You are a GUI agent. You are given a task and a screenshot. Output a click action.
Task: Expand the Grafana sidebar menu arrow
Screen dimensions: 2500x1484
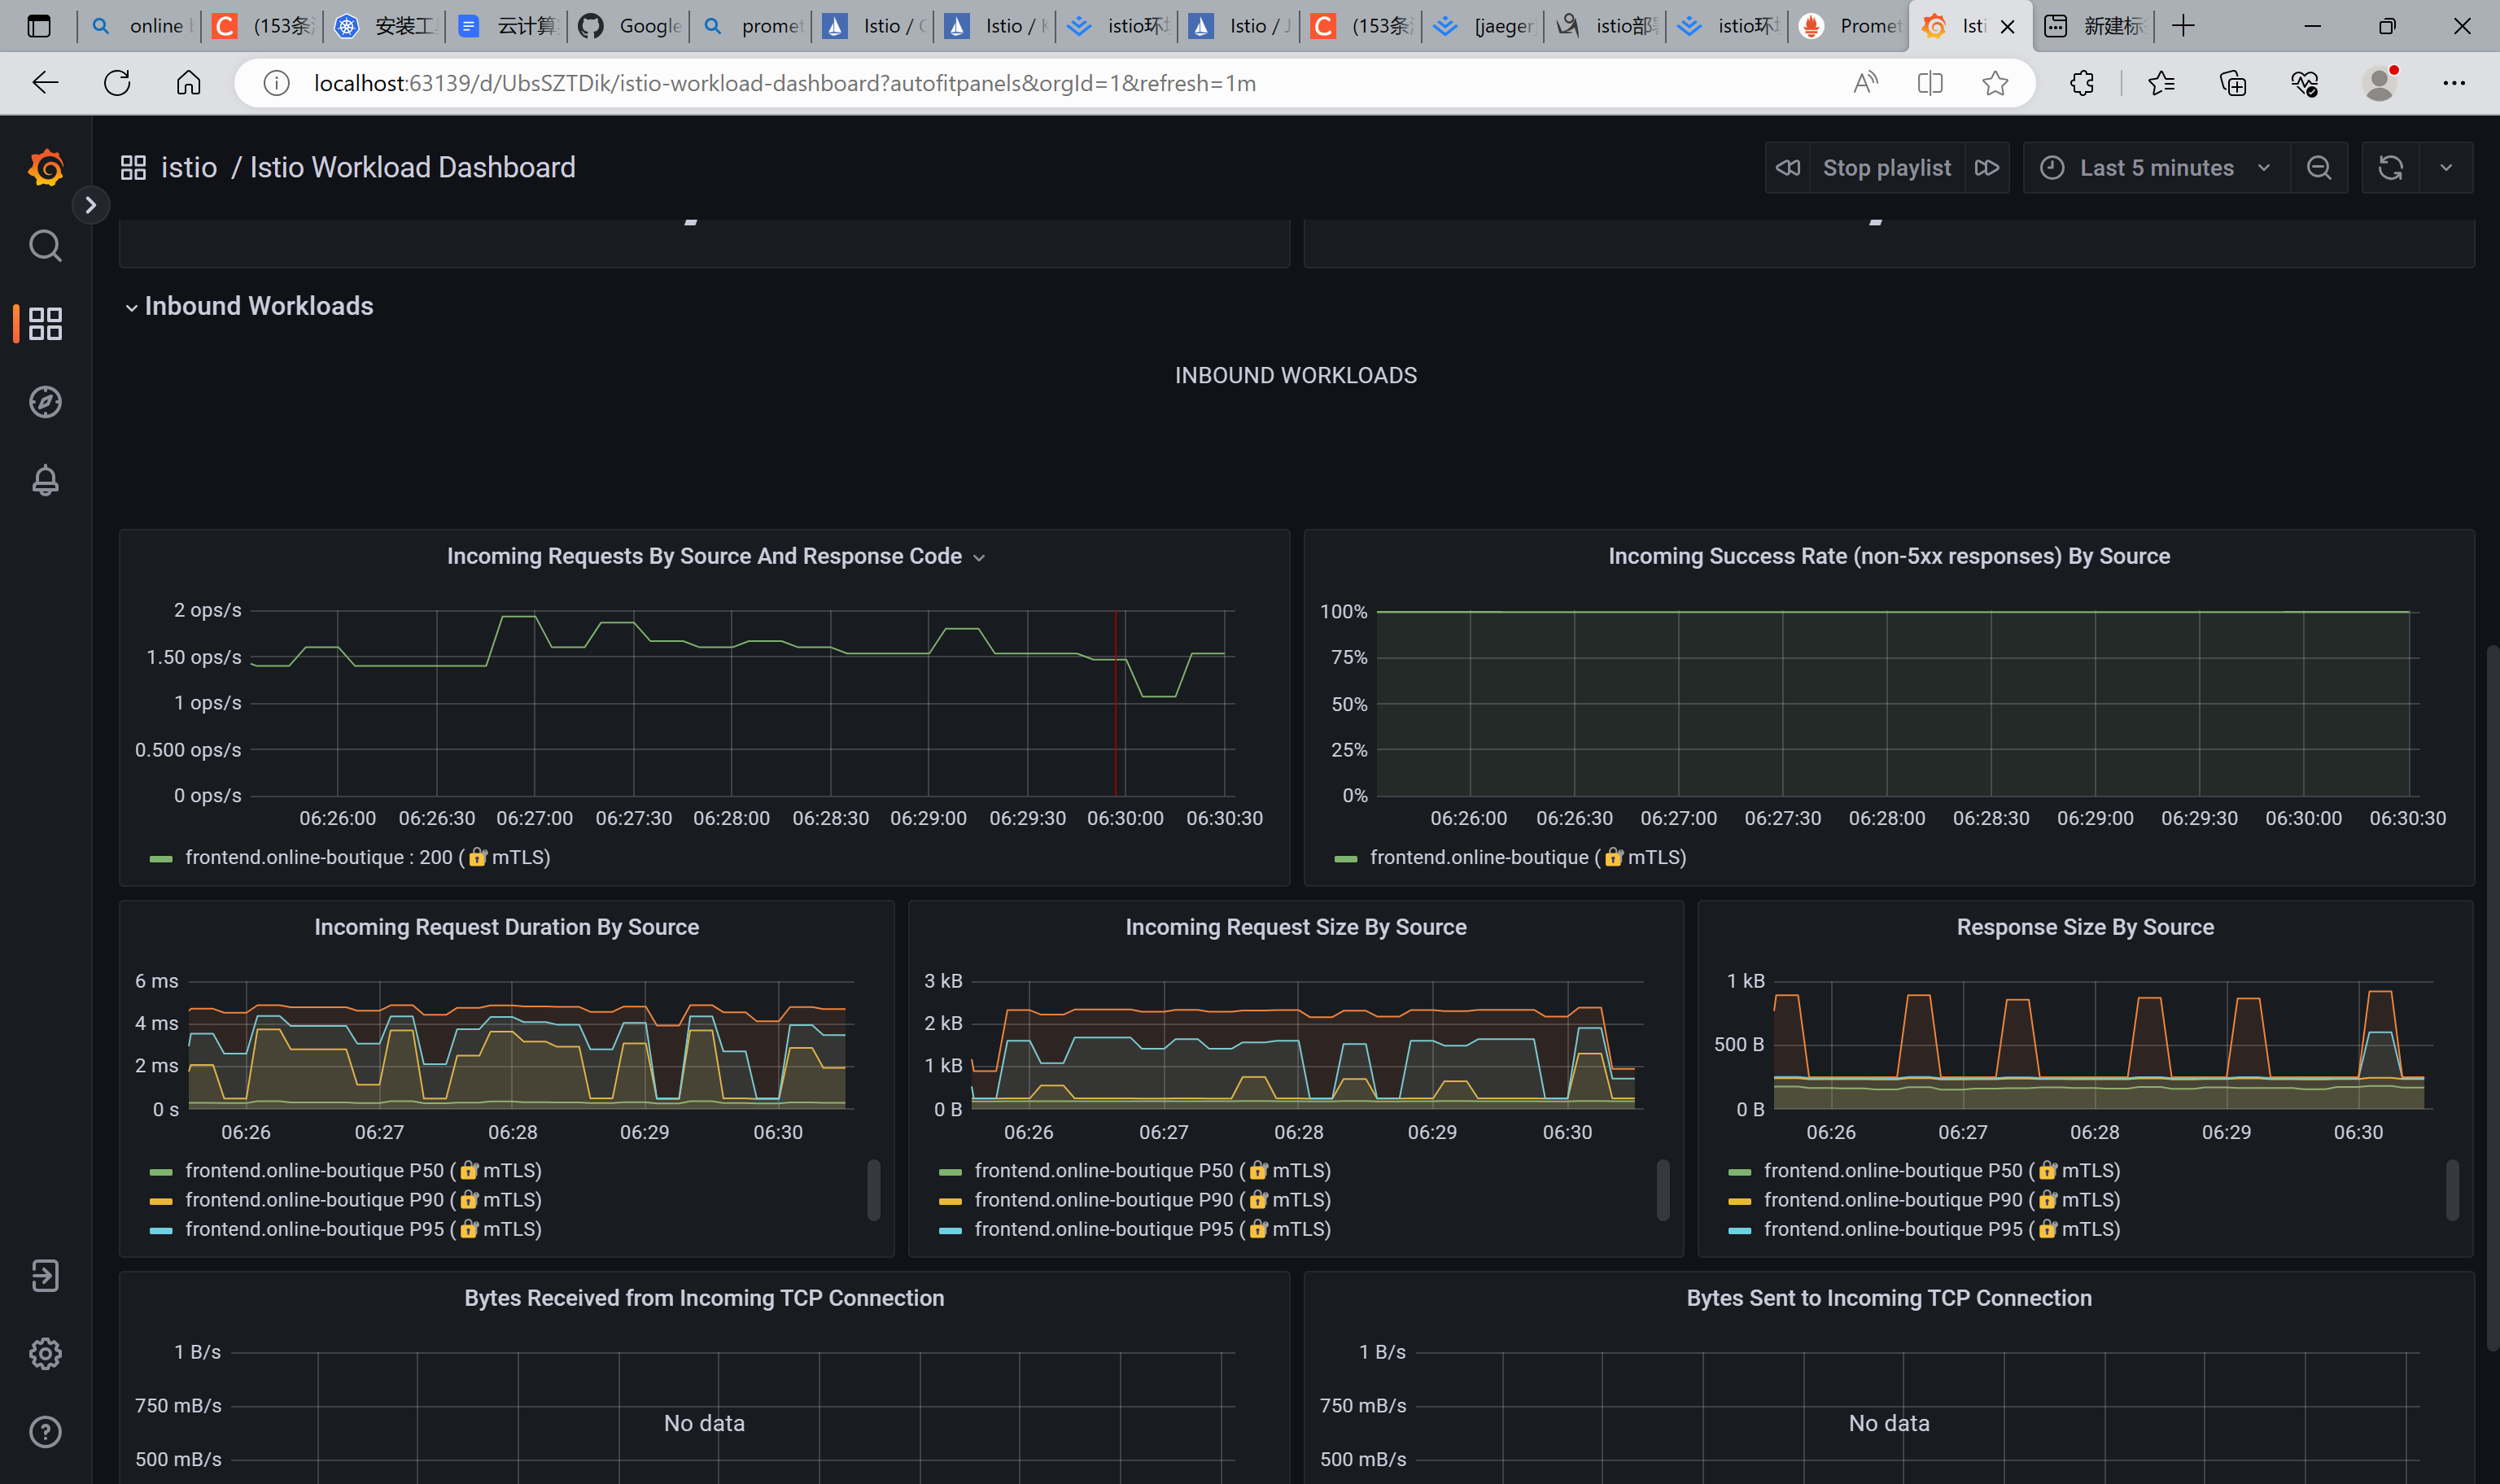pos(90,205)
